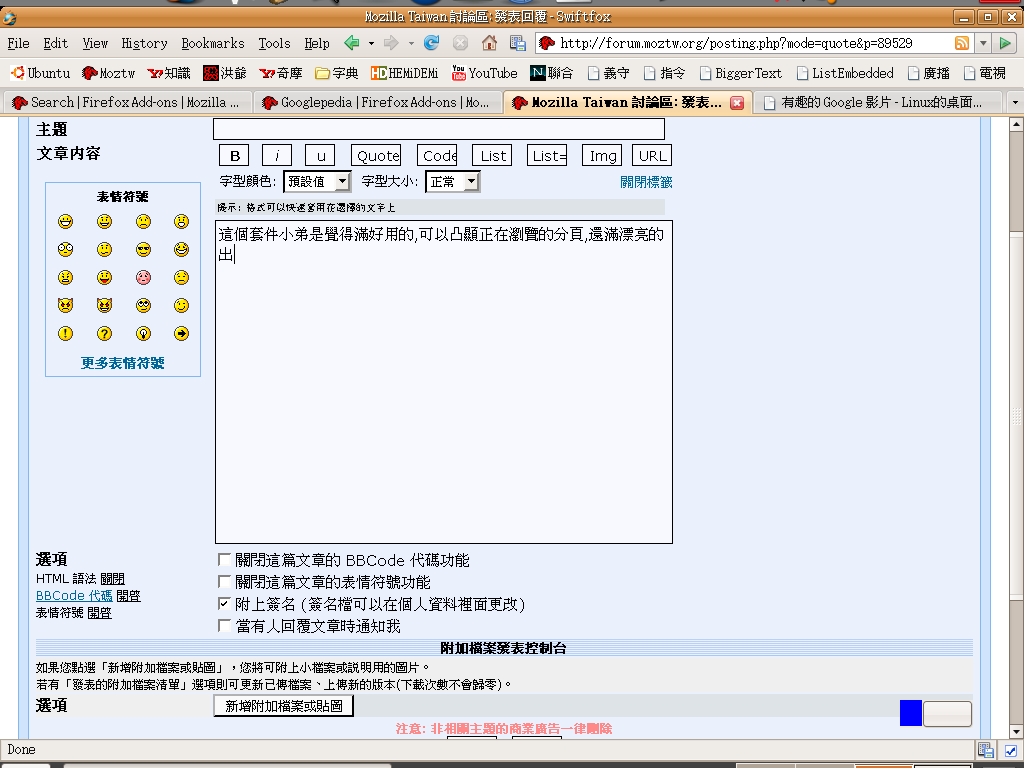Image resolution: width=1024 pixels, height=768 pixels.
Task: Open the 更多表情符號 link
Action: (x=122, y=363)
